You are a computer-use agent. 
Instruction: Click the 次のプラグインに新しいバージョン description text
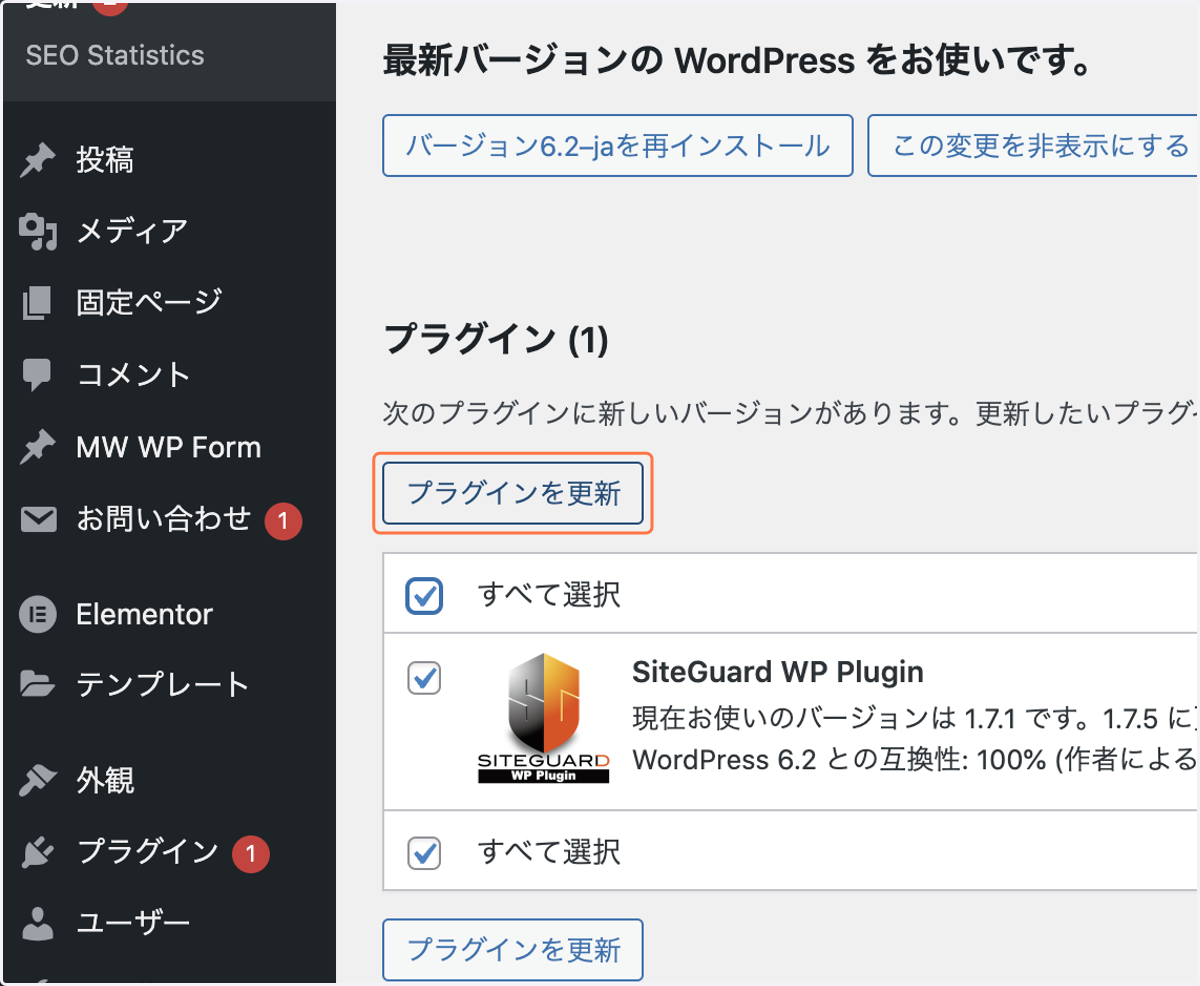pyautogui.click(x=790, y=415)
